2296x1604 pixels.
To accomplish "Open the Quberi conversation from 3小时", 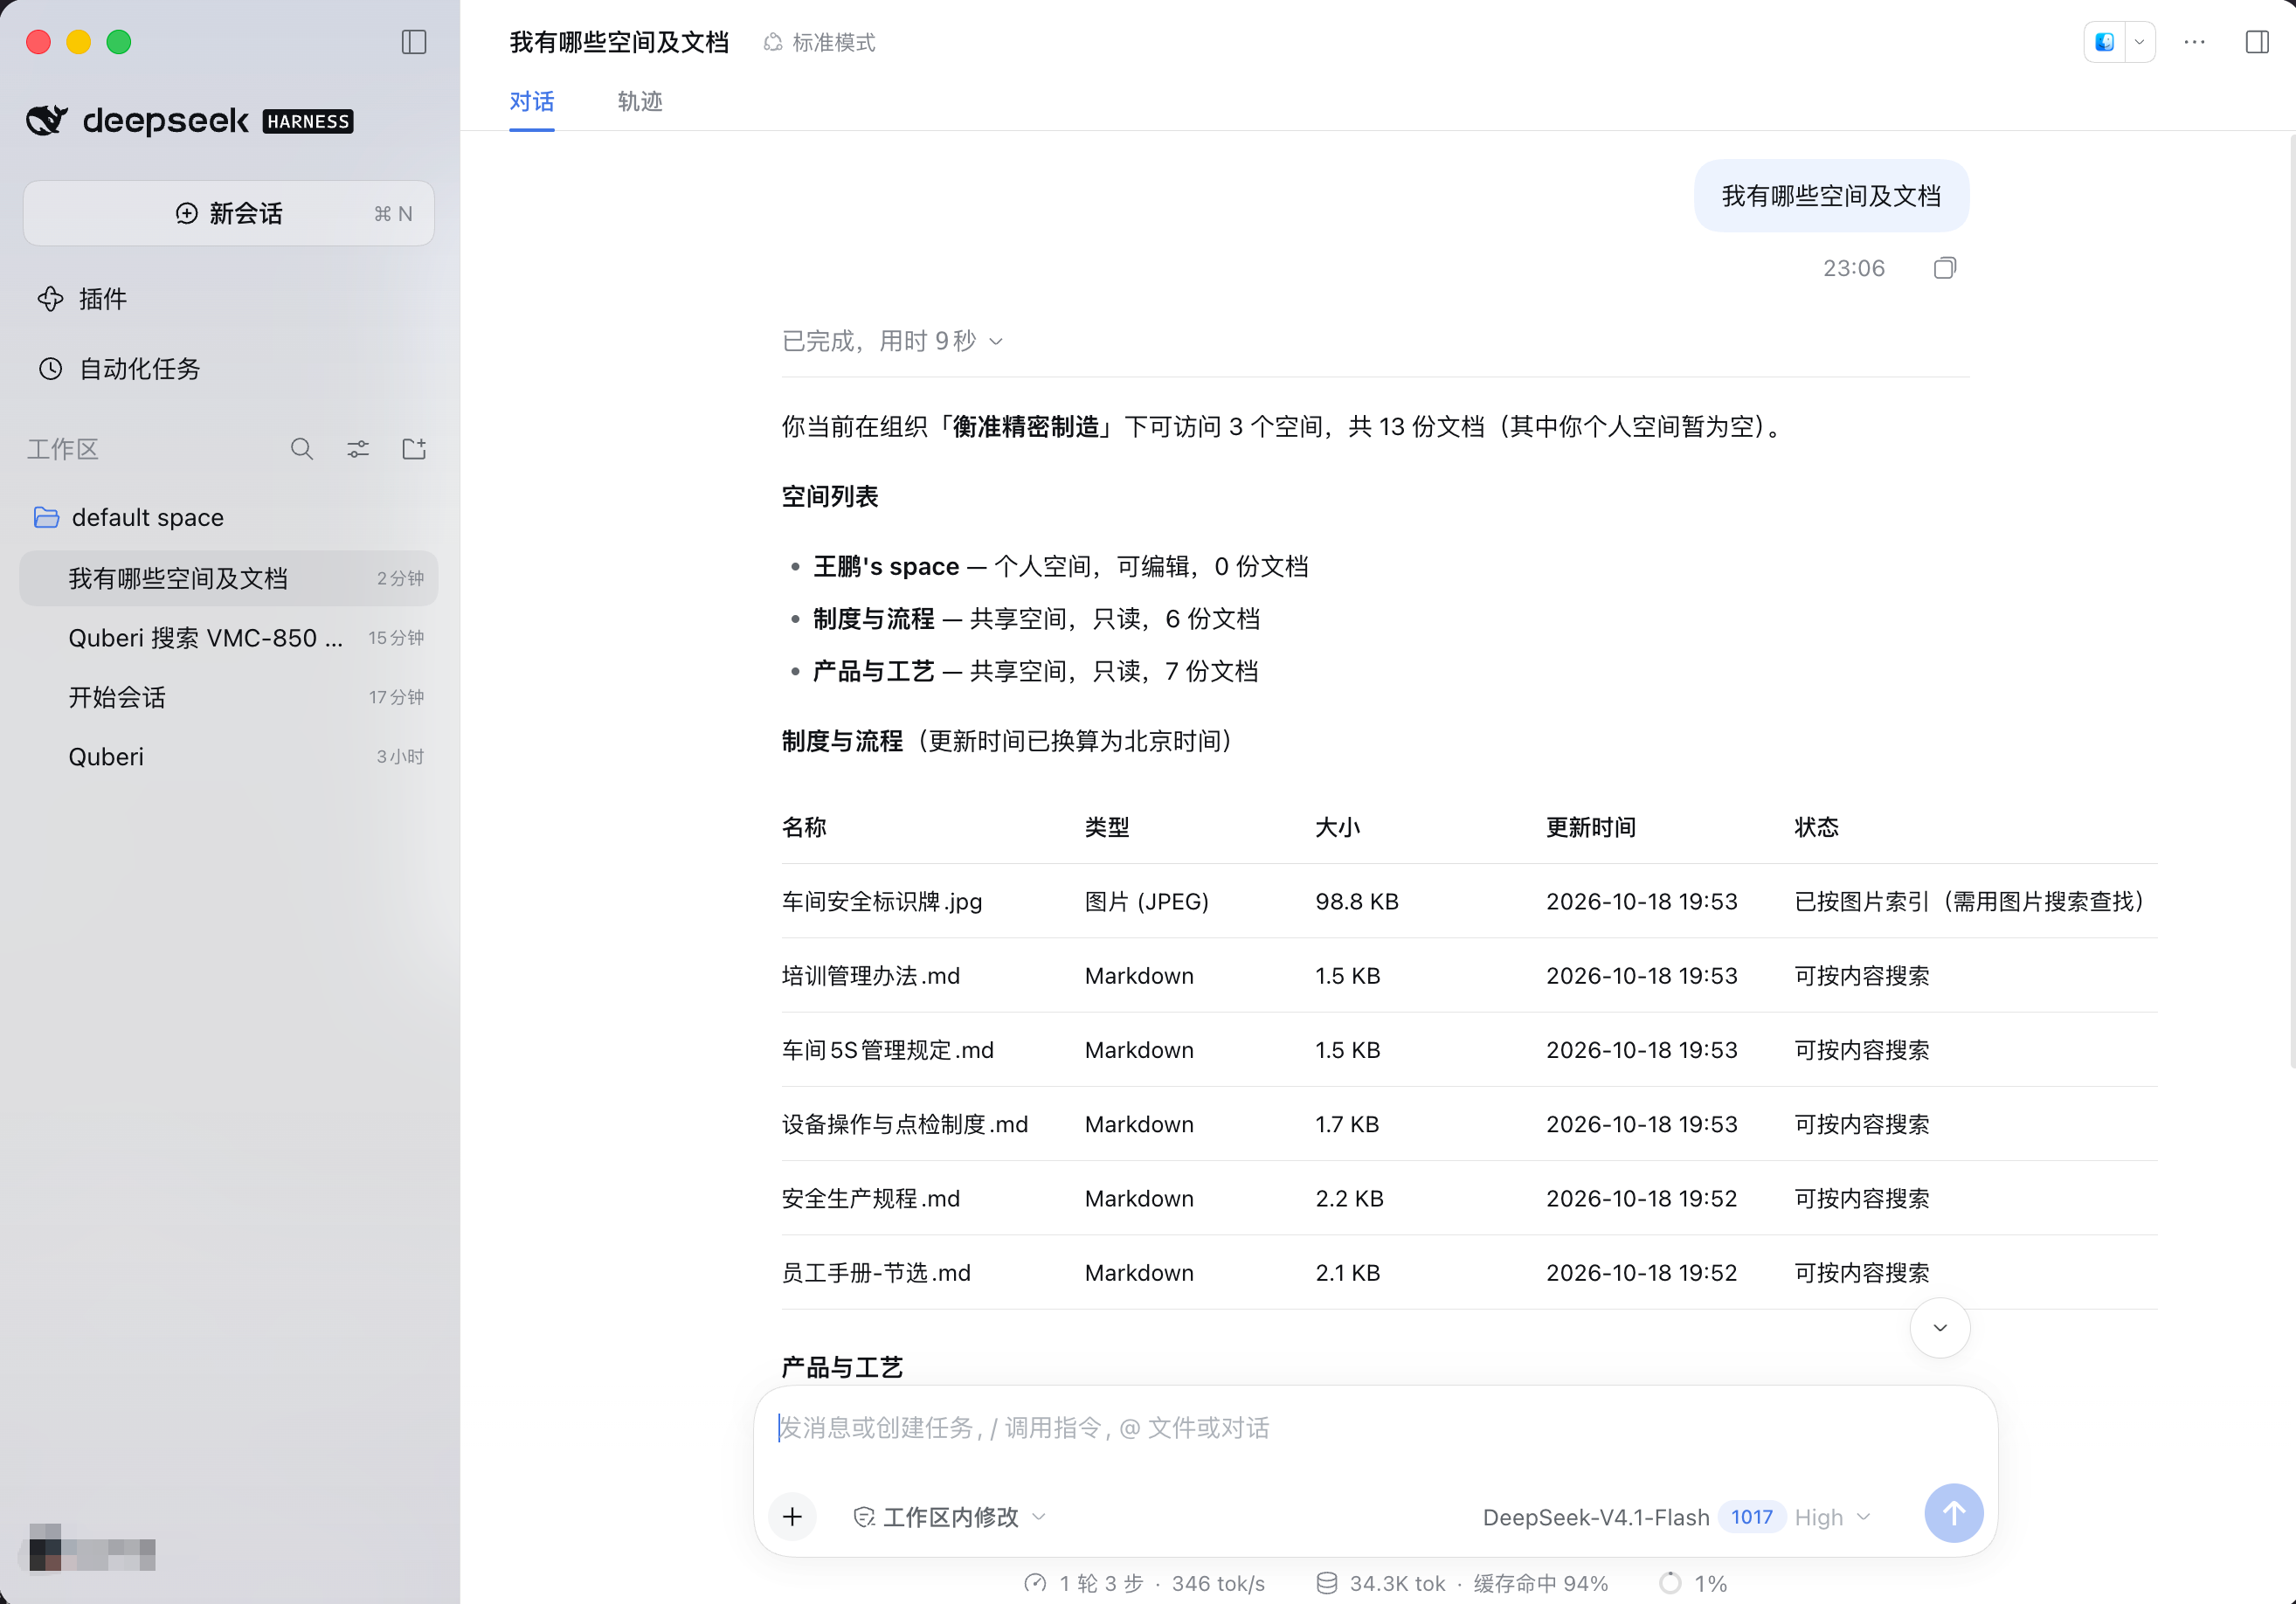I will click(x=229, y=757).
